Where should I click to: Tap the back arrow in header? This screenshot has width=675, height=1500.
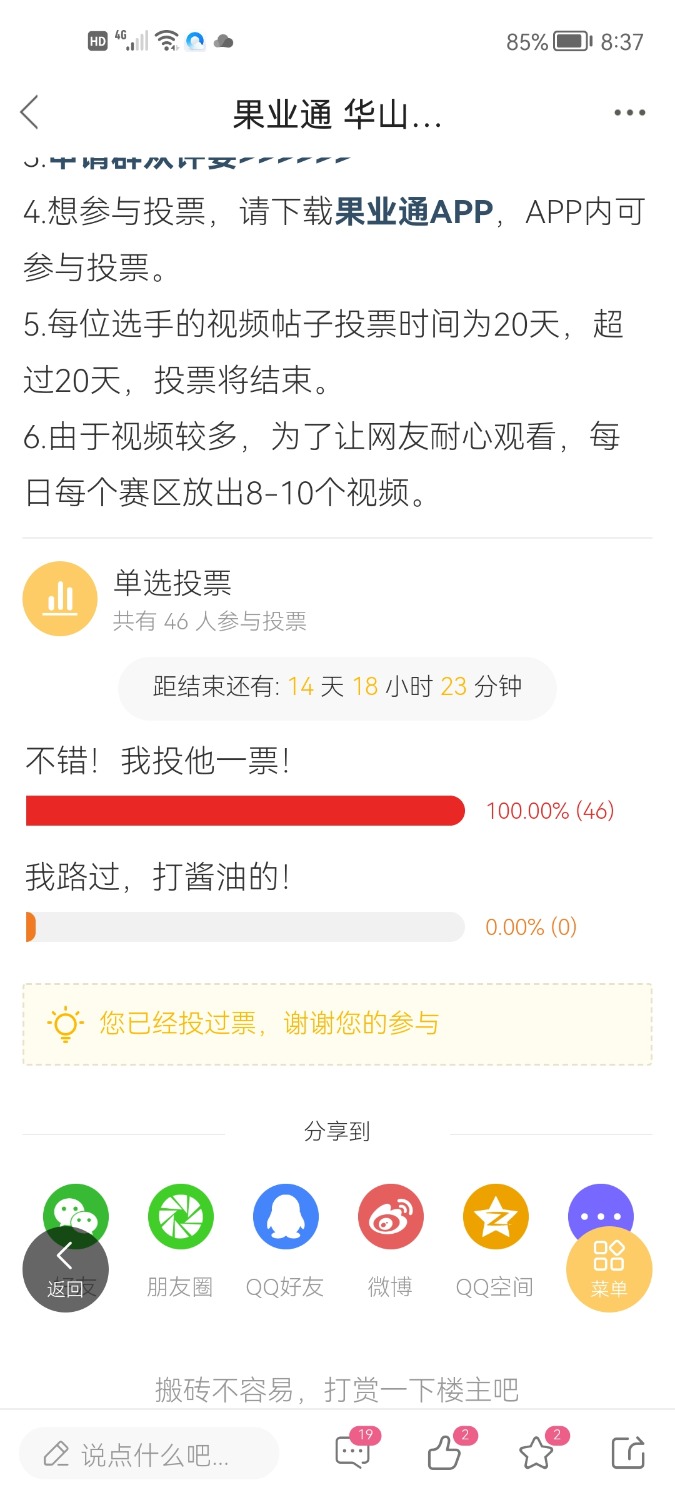[x=30, y=113]
